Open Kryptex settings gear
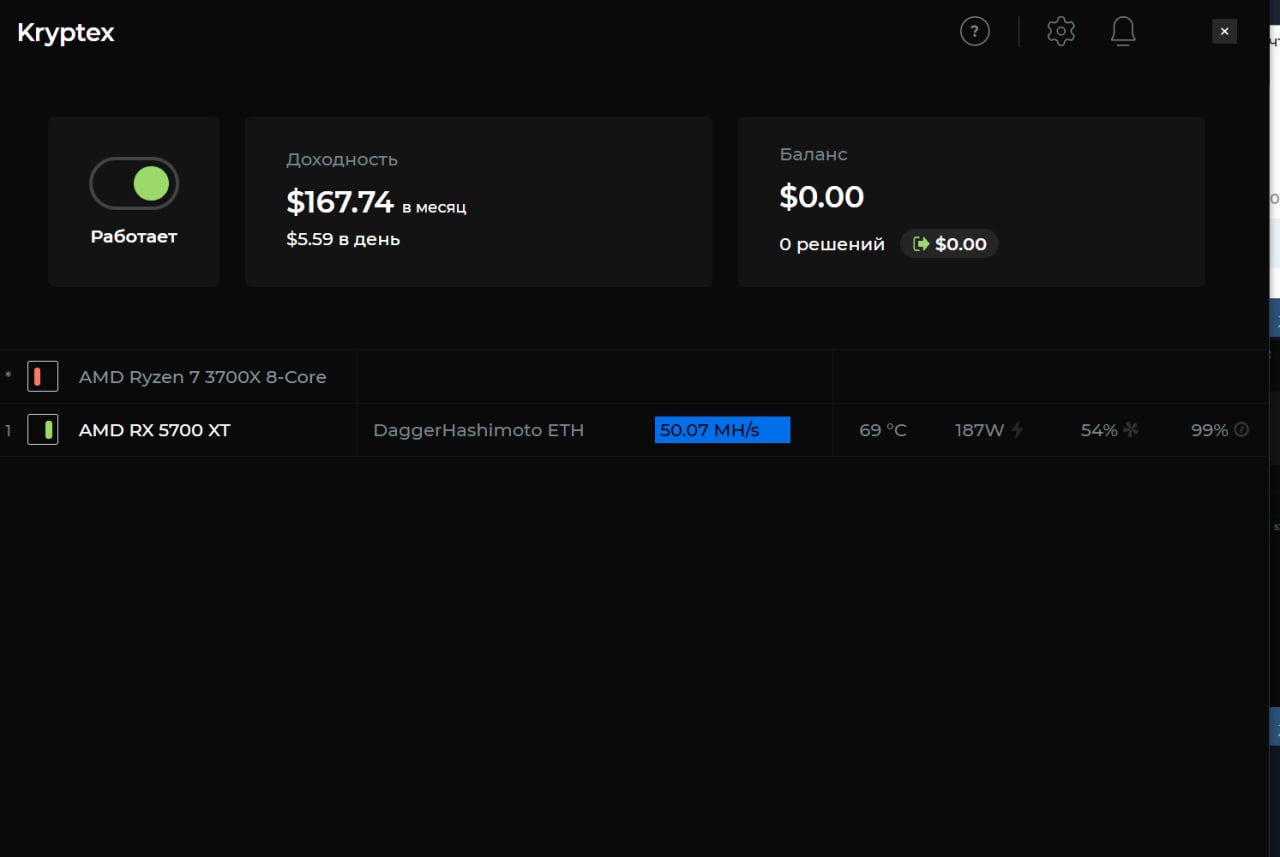This screenshot has height=857, width=1280. tap(1061, 31)
